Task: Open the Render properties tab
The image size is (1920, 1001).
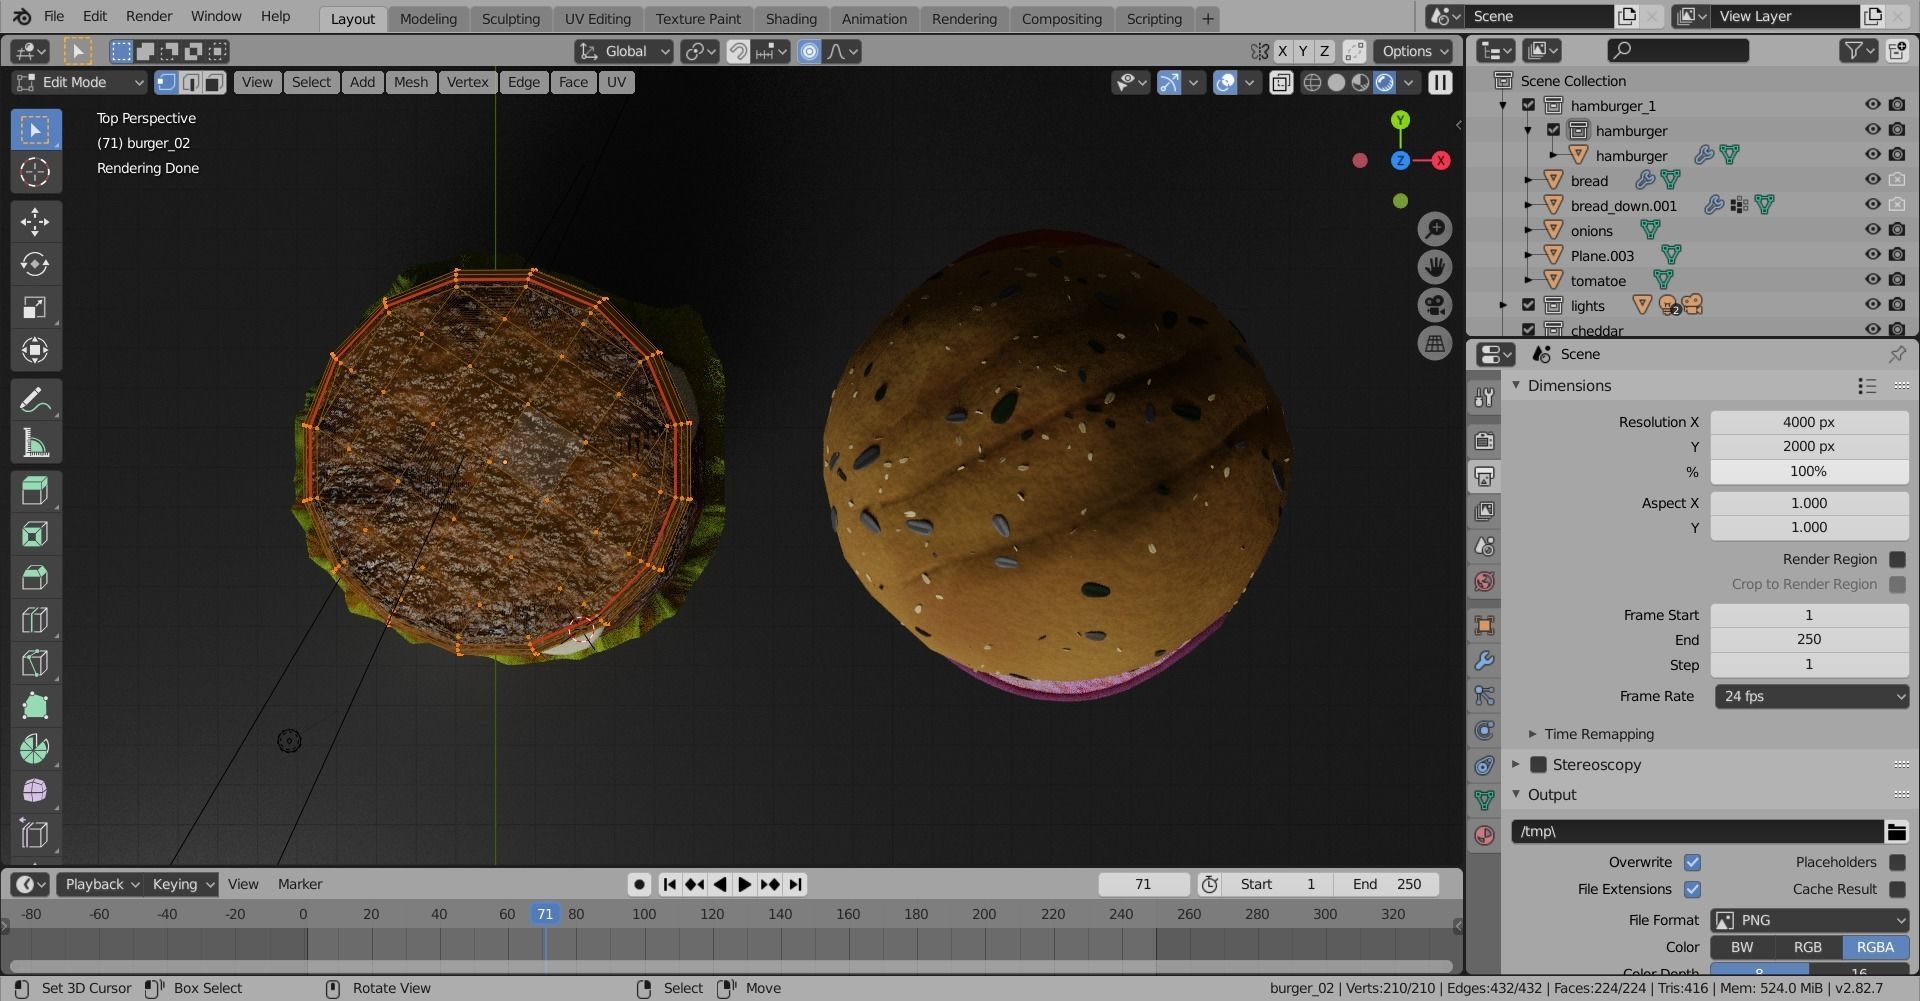Action: click(1484, 440)
